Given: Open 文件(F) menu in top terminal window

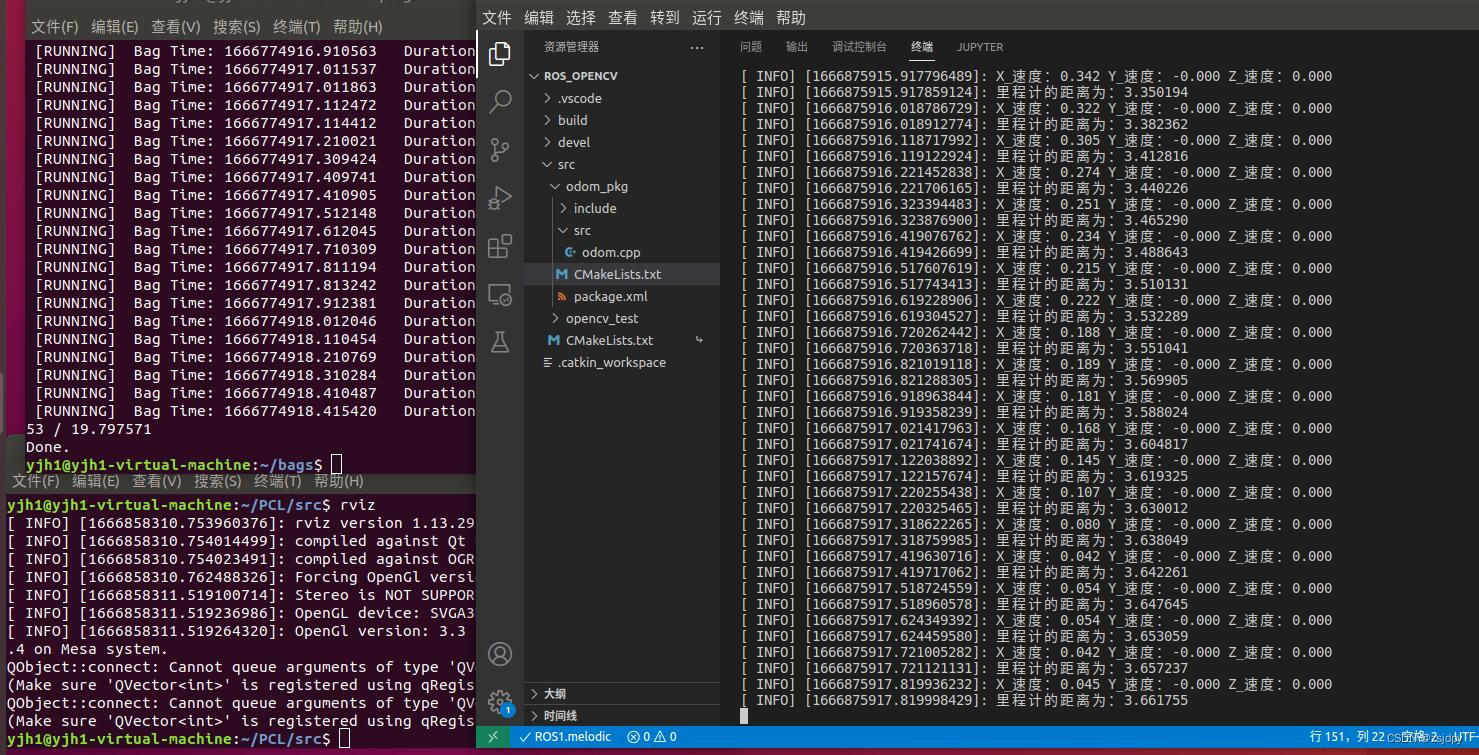Looking at the screenshot, I should point(54,27).
